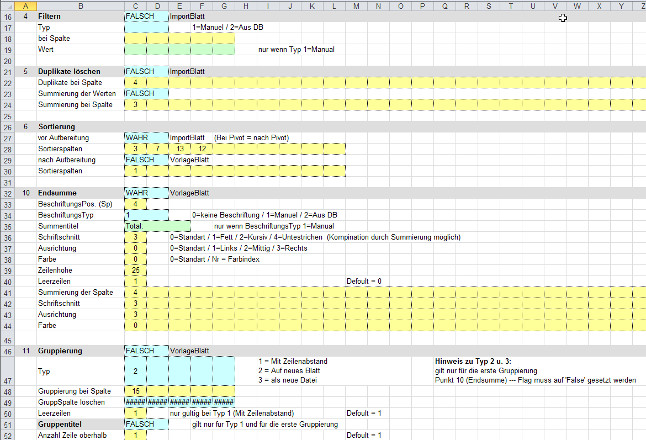The height and width of the screenshot is (440, 646).
Task: Click the BeschriftungsTyp value cell with 1
Action: point(135,215)
